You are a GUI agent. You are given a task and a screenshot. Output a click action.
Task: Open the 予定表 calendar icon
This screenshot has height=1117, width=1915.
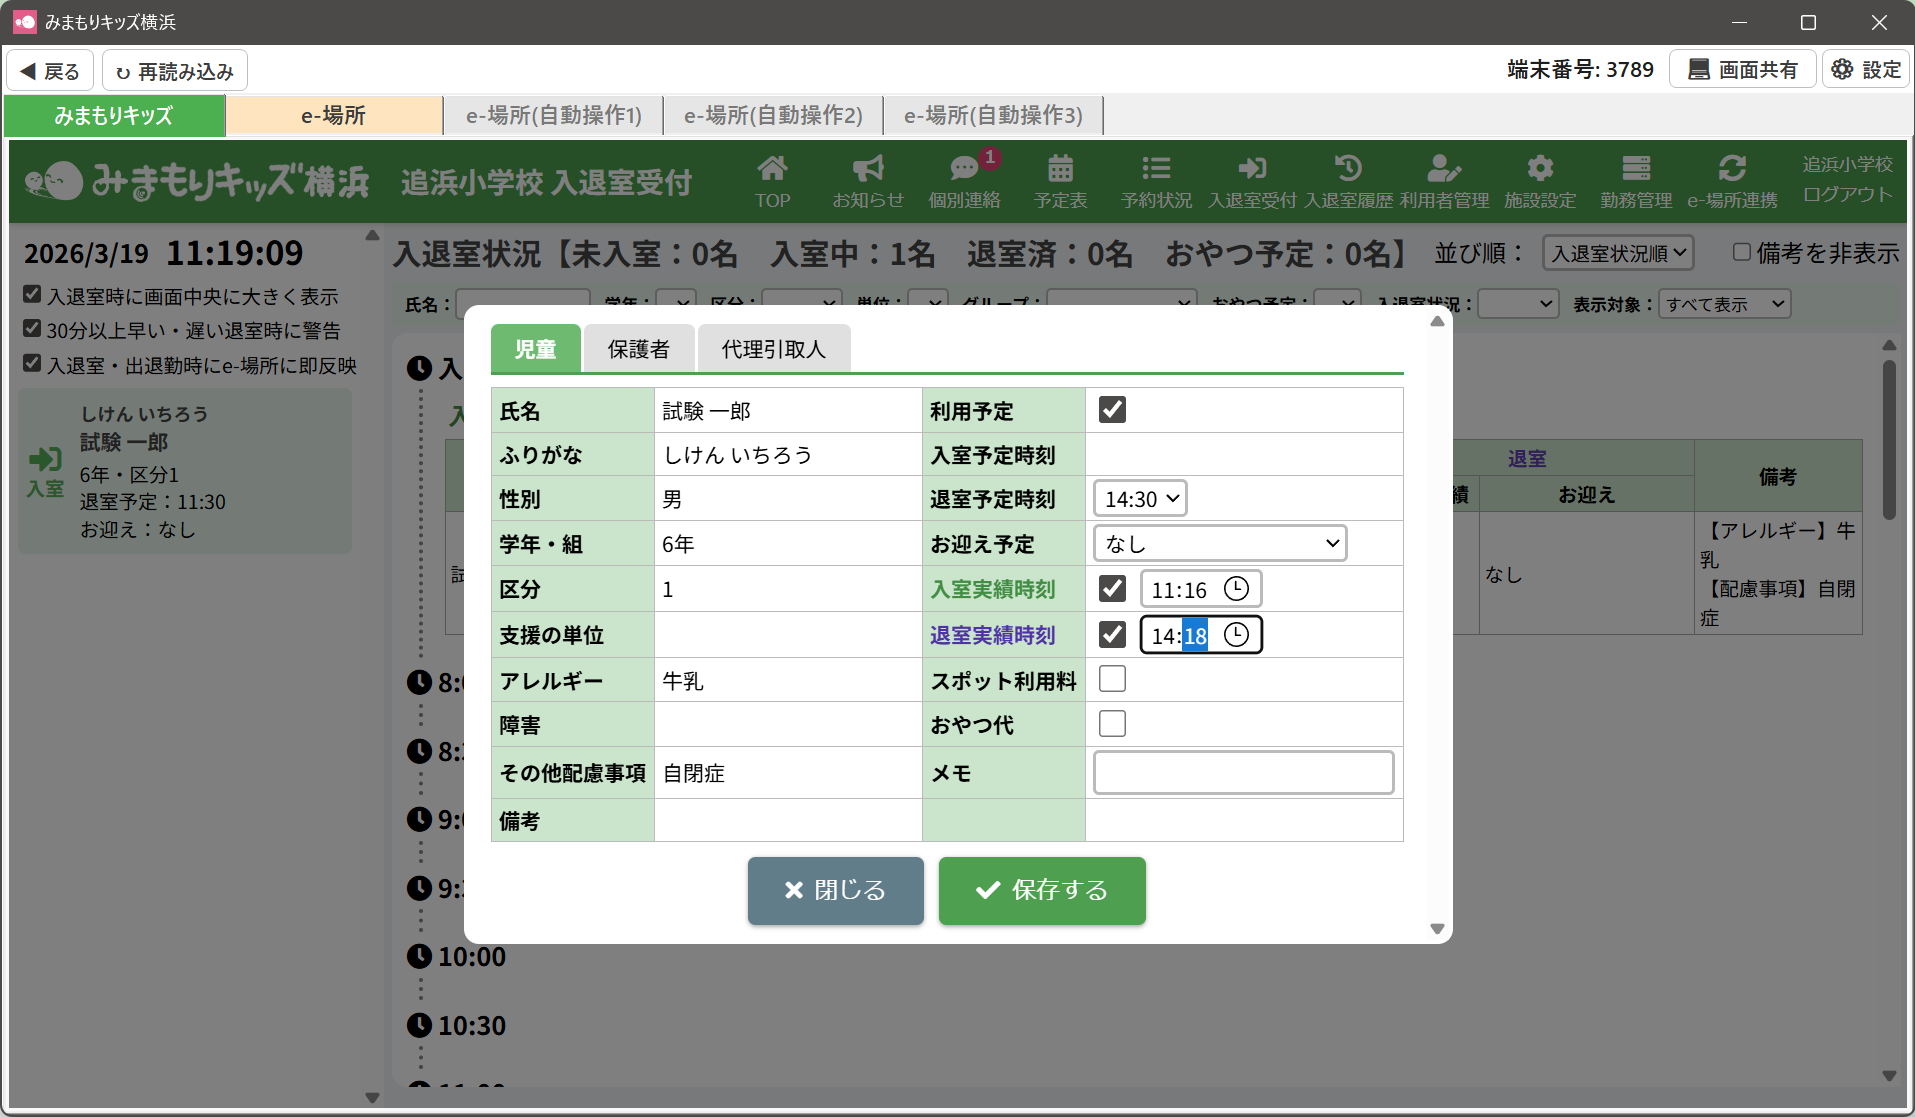[1060, 181]
